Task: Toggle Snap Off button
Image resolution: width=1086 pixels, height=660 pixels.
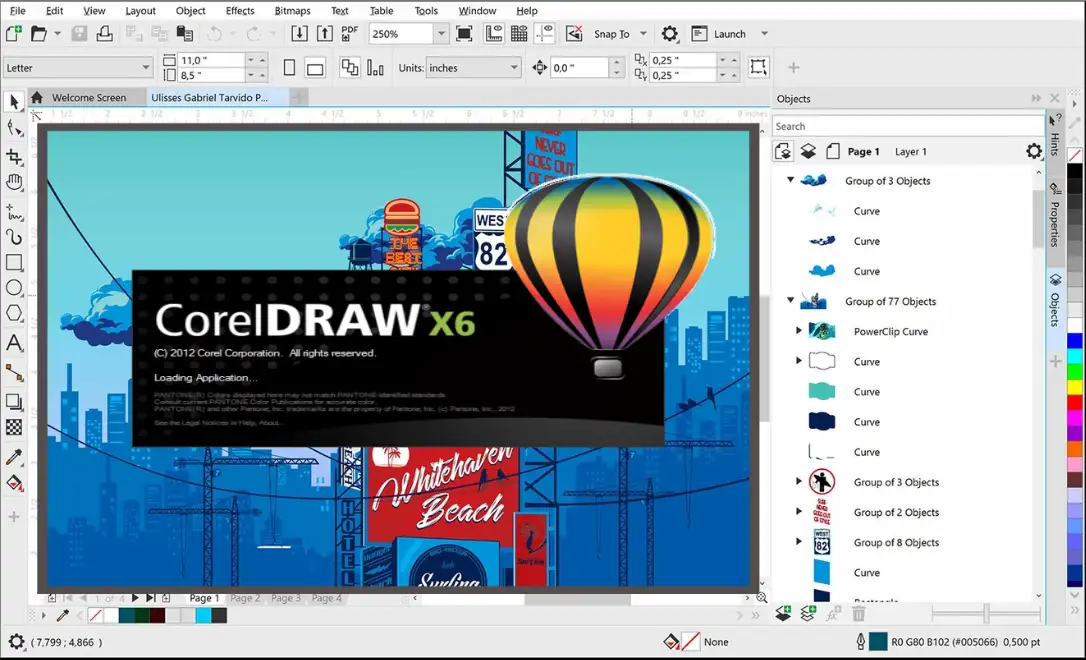Action: tap(574, 33)
